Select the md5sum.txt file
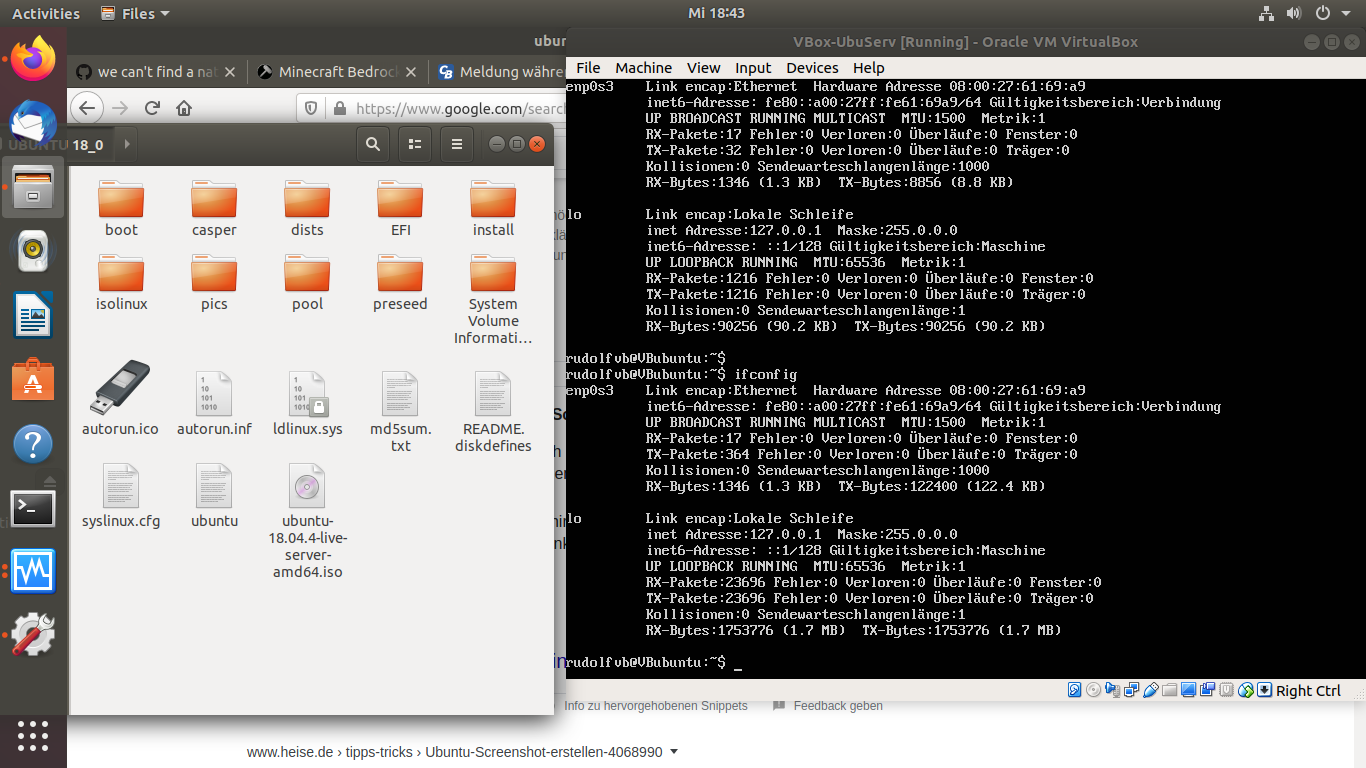This screenshot has width=1366, height=768. (400, 411)
